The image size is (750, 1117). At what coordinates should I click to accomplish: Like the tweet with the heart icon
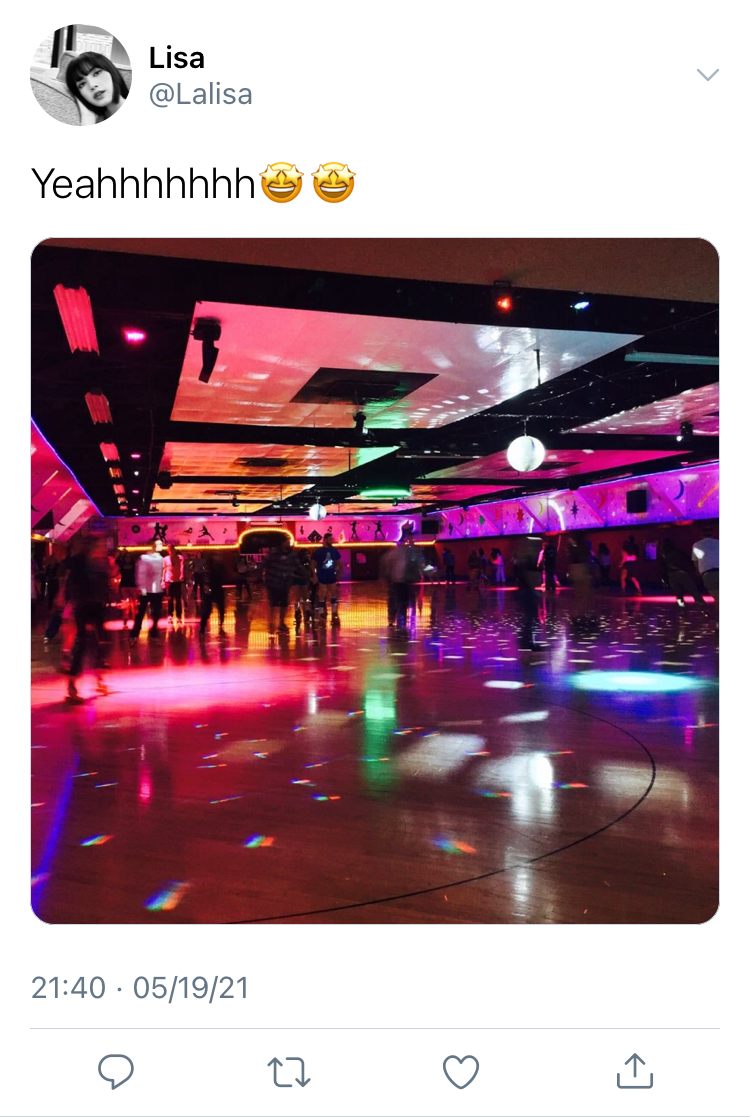pyautogui.click(x=461, y=1071)
